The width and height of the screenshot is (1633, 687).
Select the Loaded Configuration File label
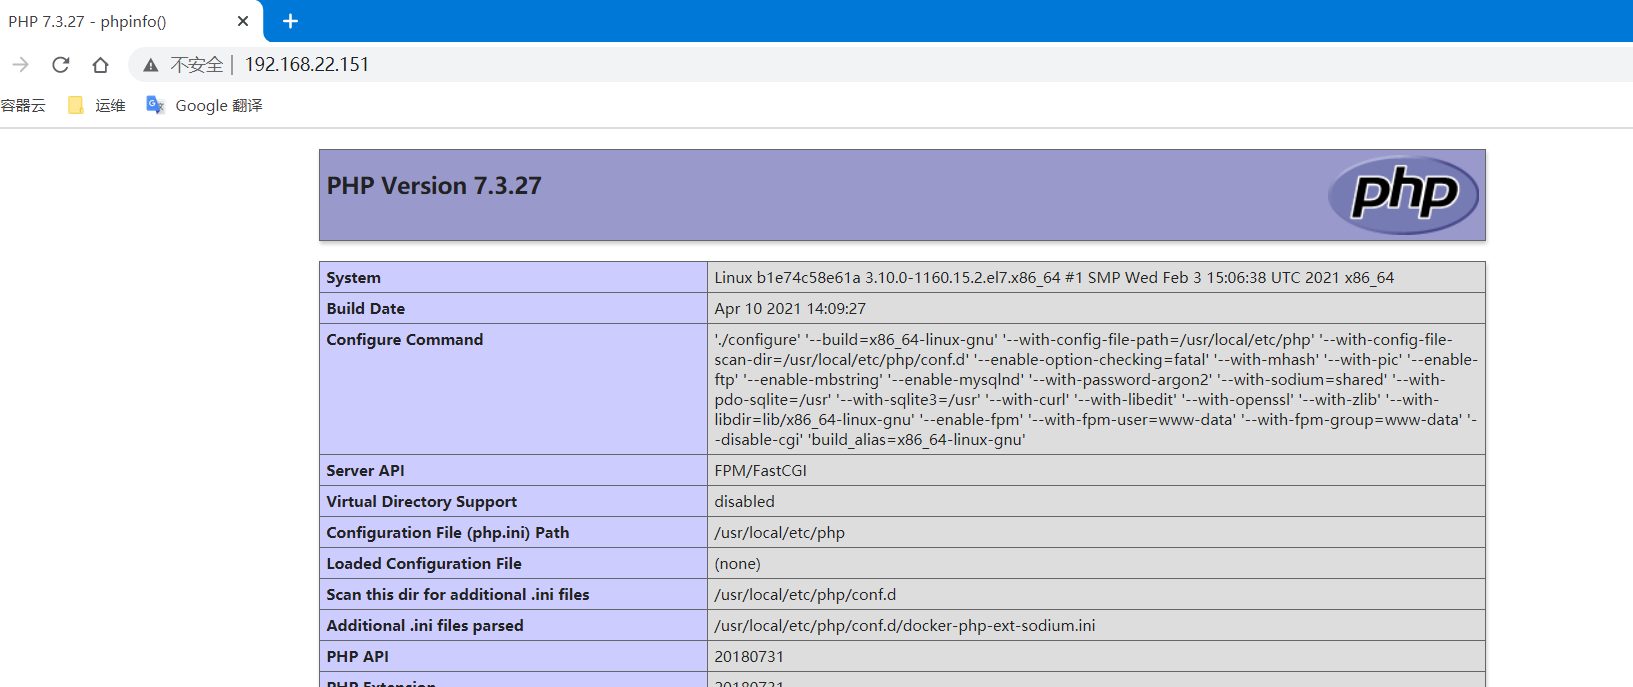click(424, 564)
